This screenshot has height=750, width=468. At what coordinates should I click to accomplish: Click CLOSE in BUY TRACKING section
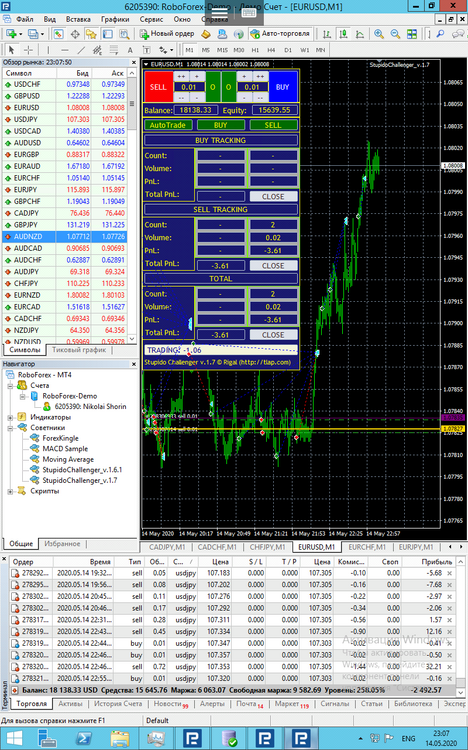pyautogui.click(x=273, y=197)
